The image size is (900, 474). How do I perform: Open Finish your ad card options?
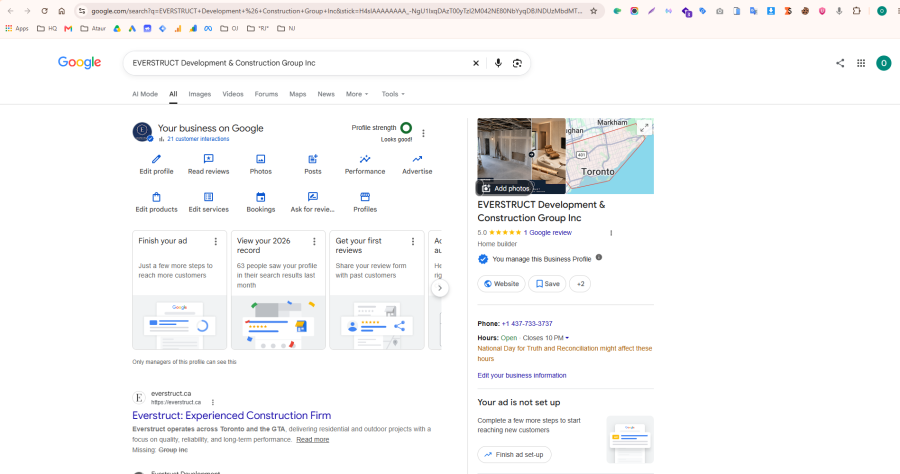pos(216,242)
